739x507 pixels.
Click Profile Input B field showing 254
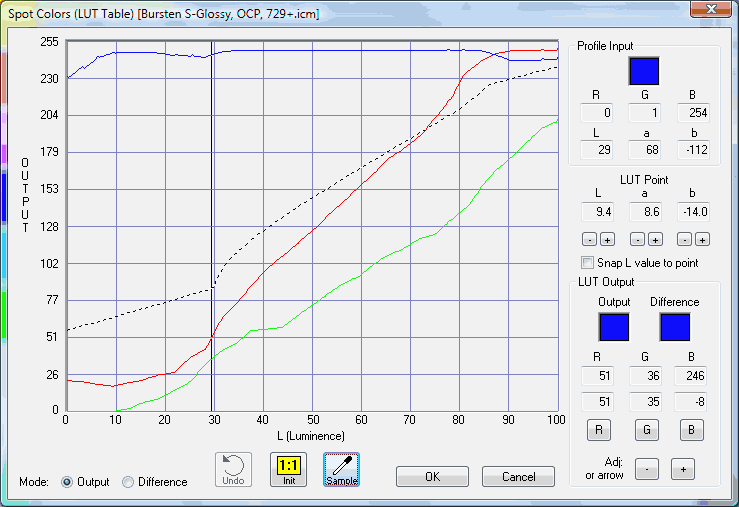693,113
